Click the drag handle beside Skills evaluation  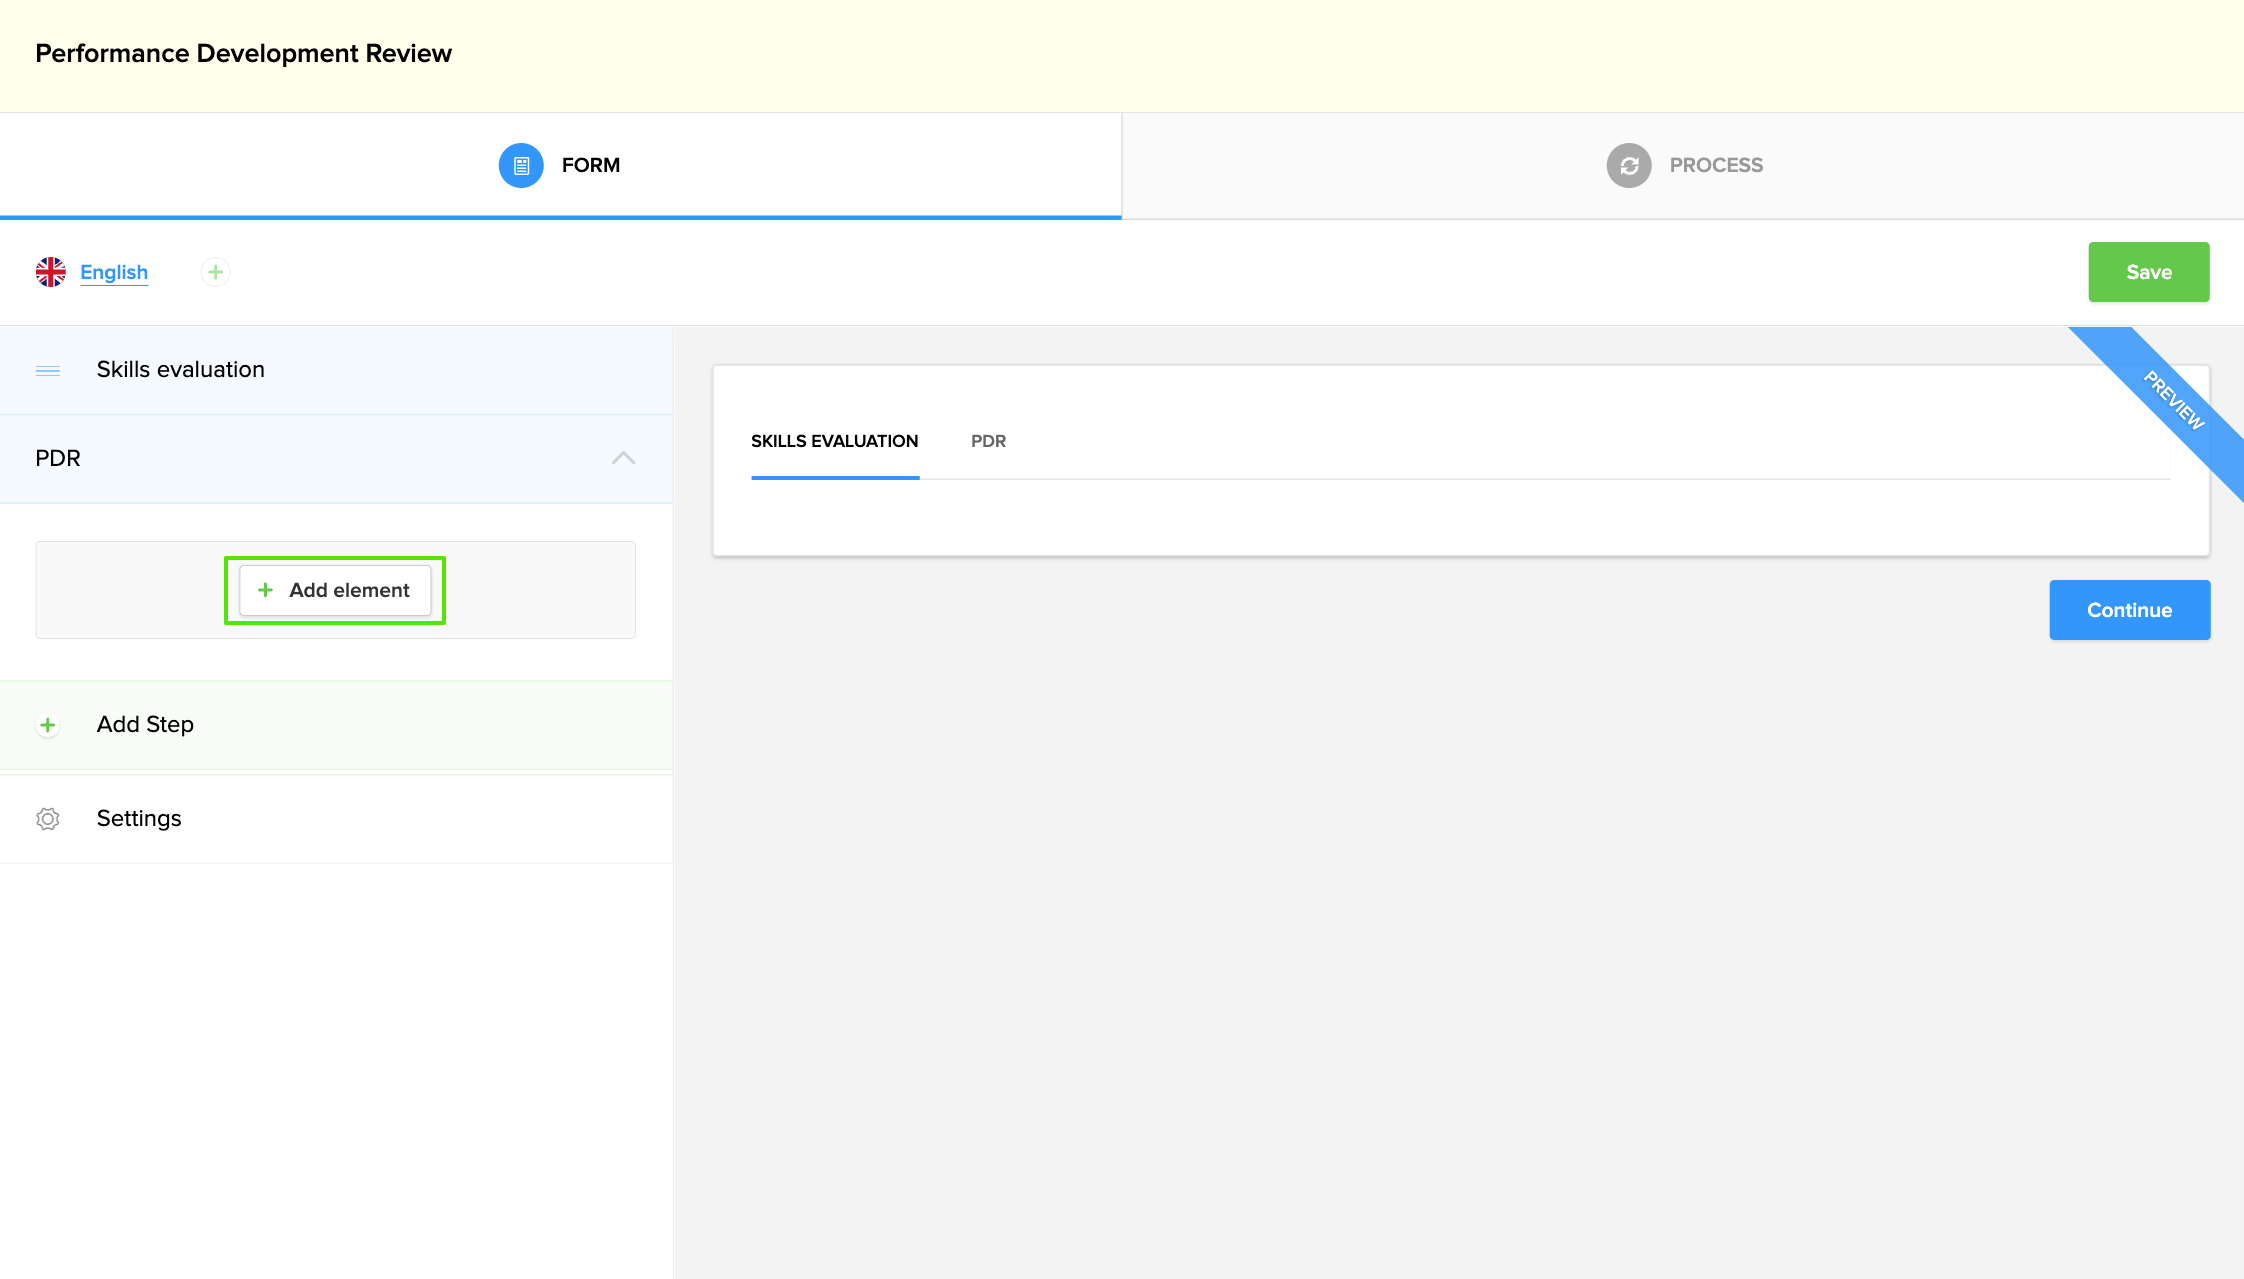(x=48, y=370)
